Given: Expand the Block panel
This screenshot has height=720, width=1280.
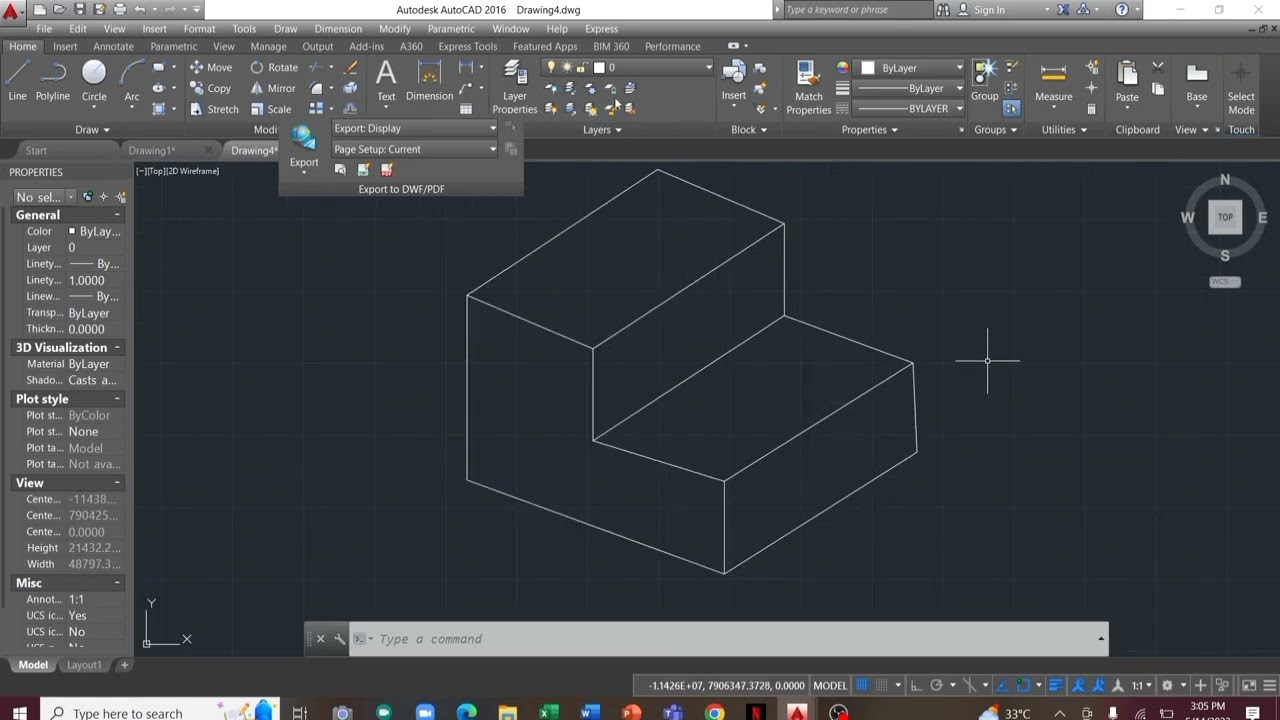Looking at the screenshot, I should tap(749, 130).
